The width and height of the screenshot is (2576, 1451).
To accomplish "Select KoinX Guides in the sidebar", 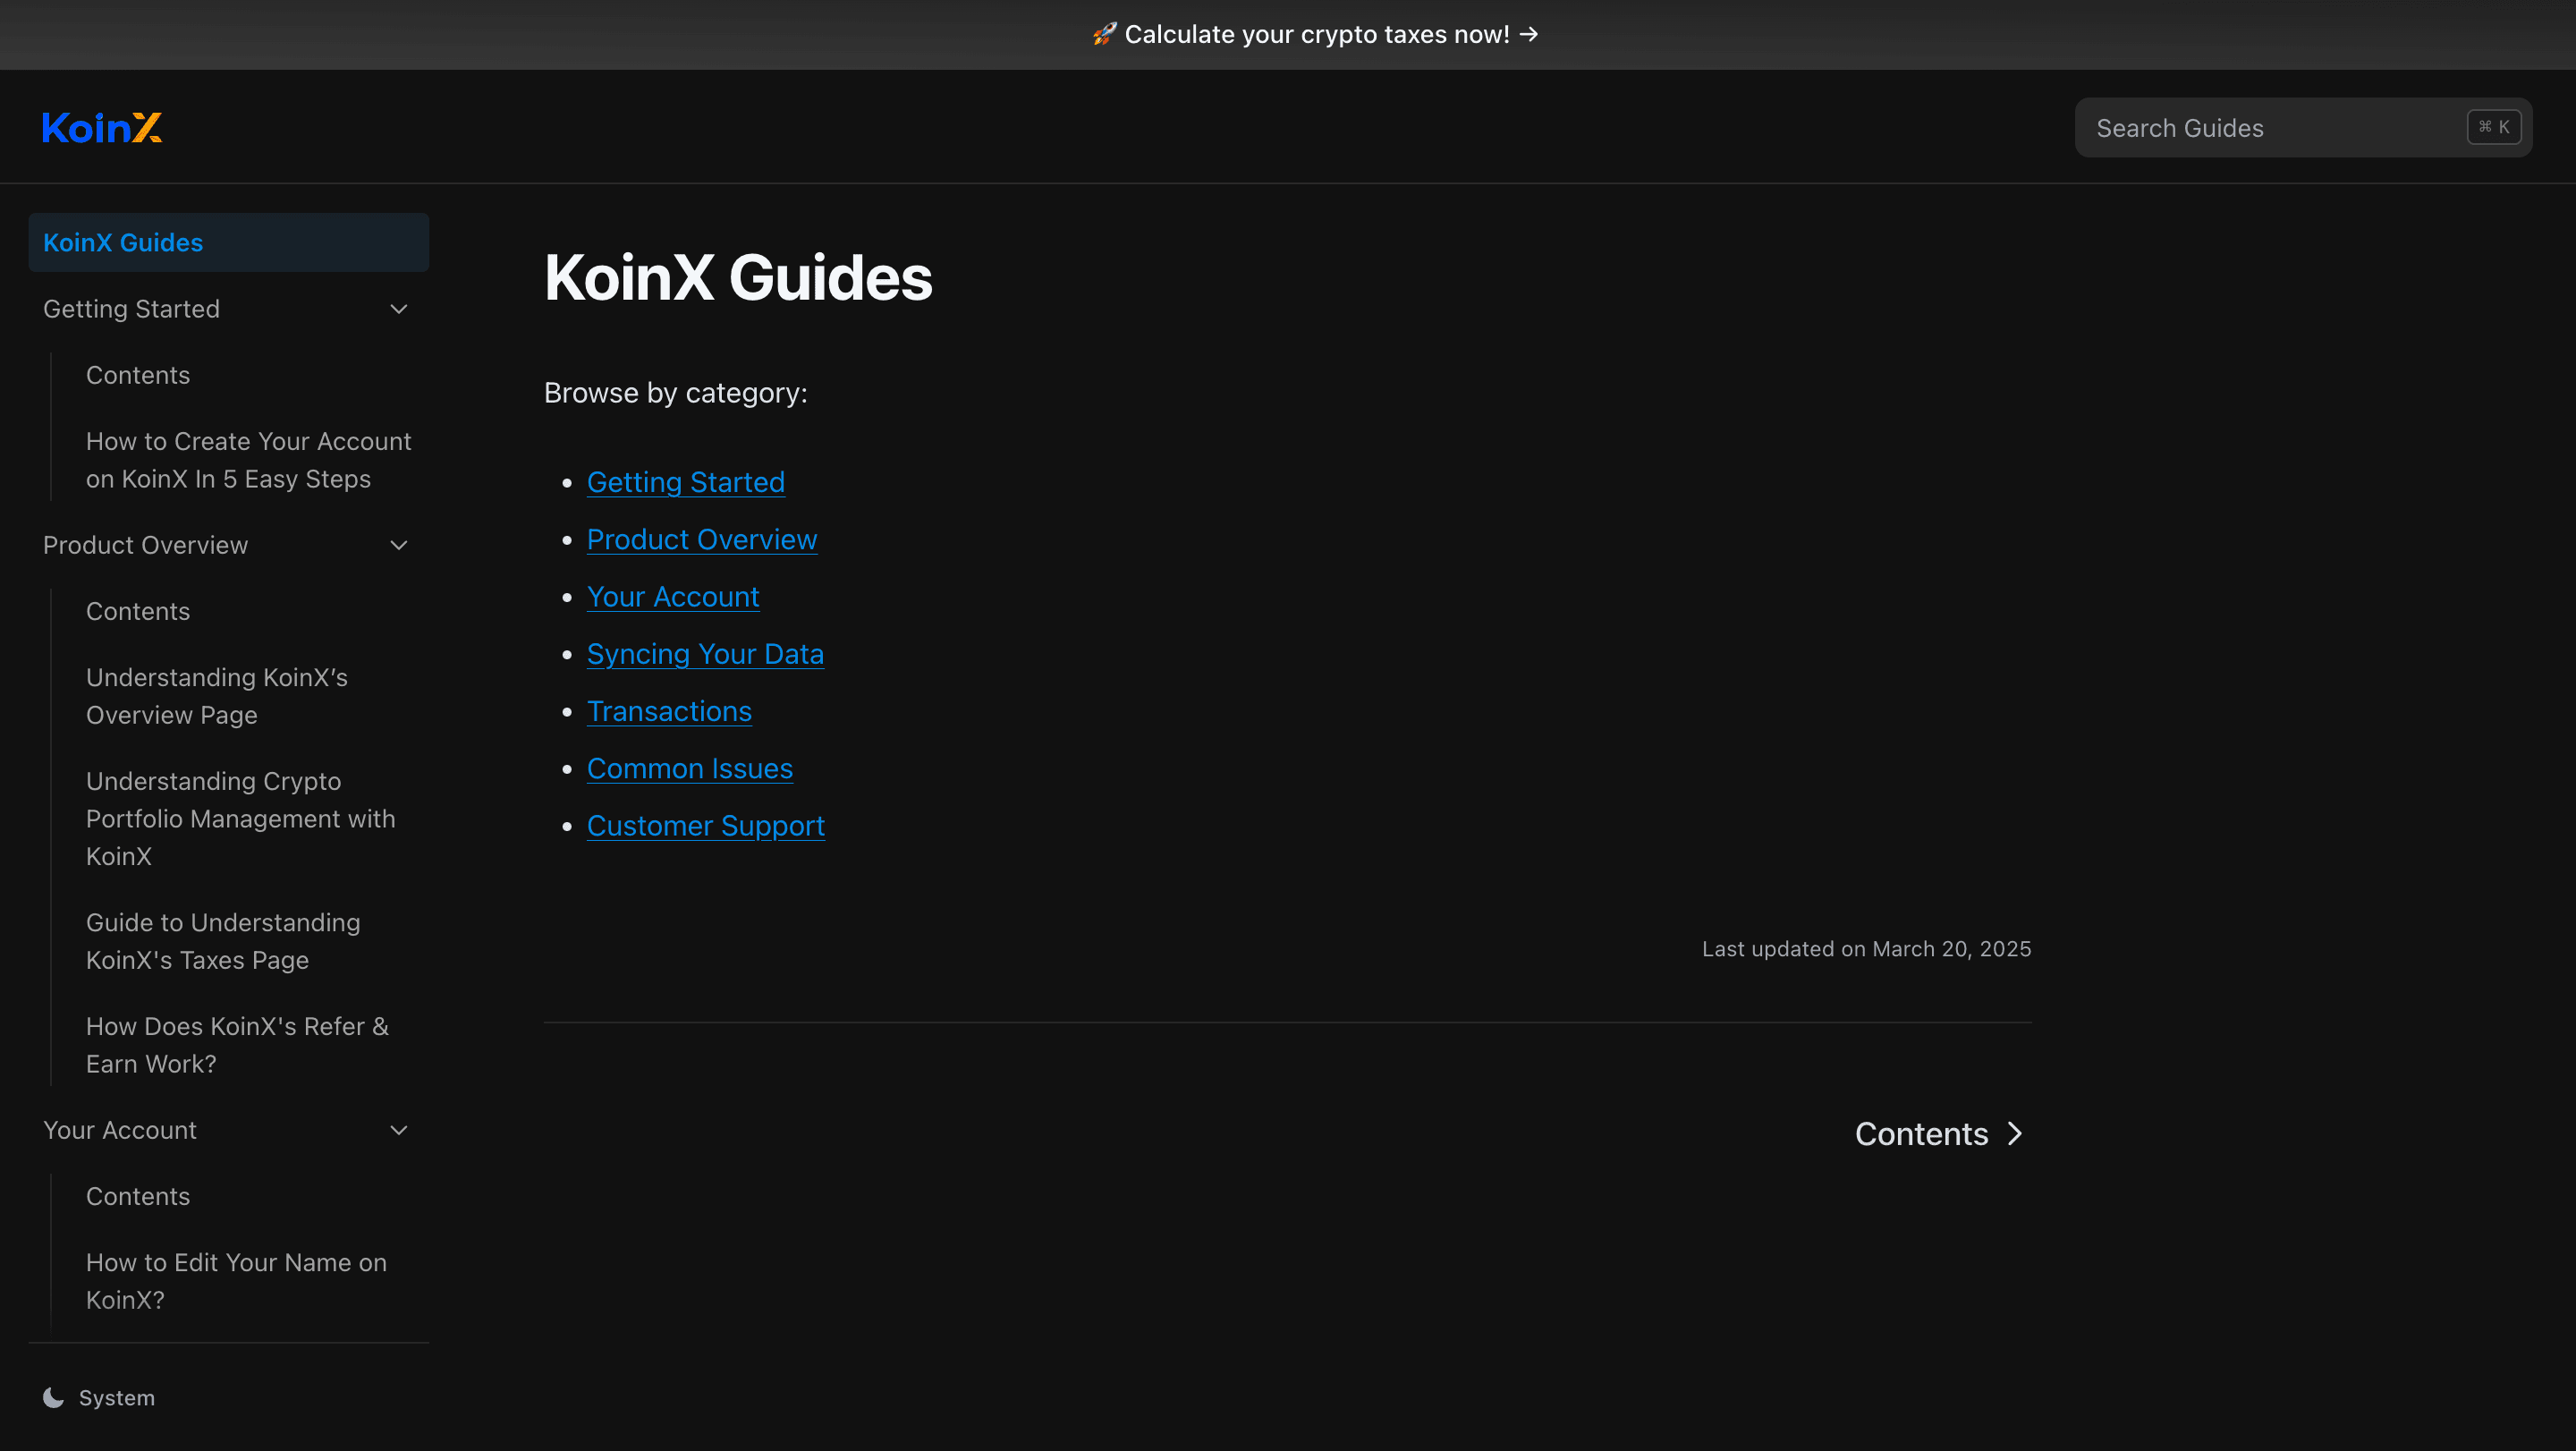I will point(228,242).
